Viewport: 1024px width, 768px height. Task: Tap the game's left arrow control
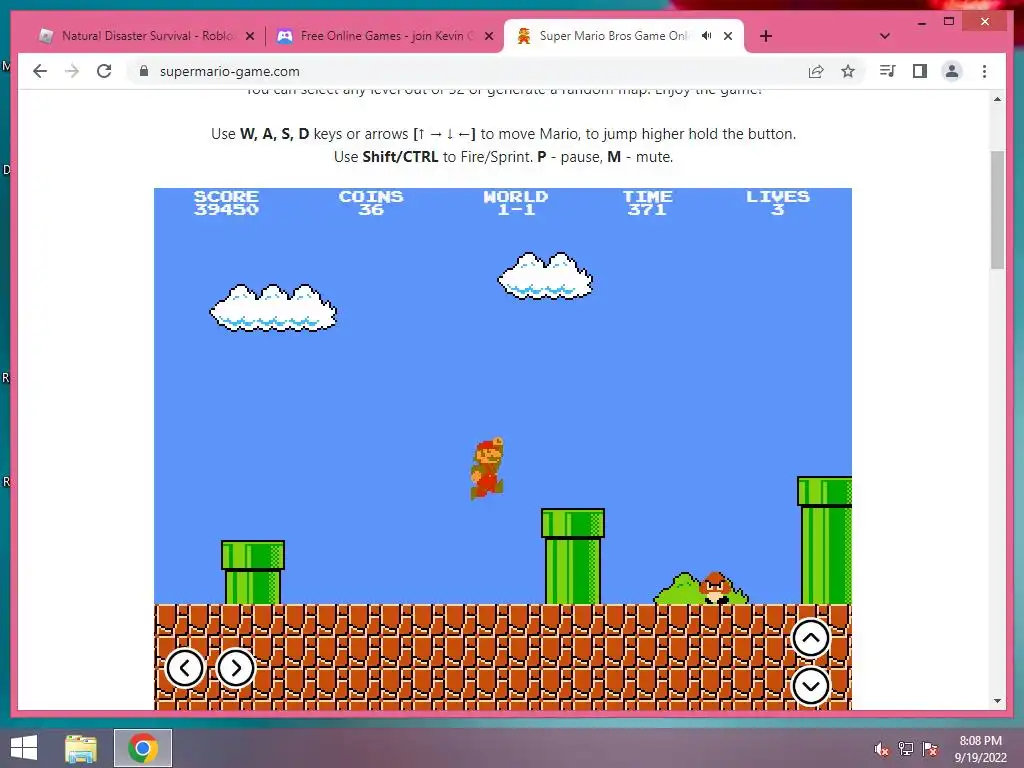tap(185, 668)
